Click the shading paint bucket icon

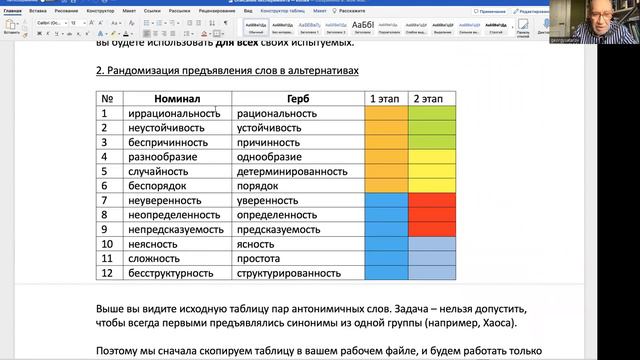pyautogui.click(x=204, y=33)
